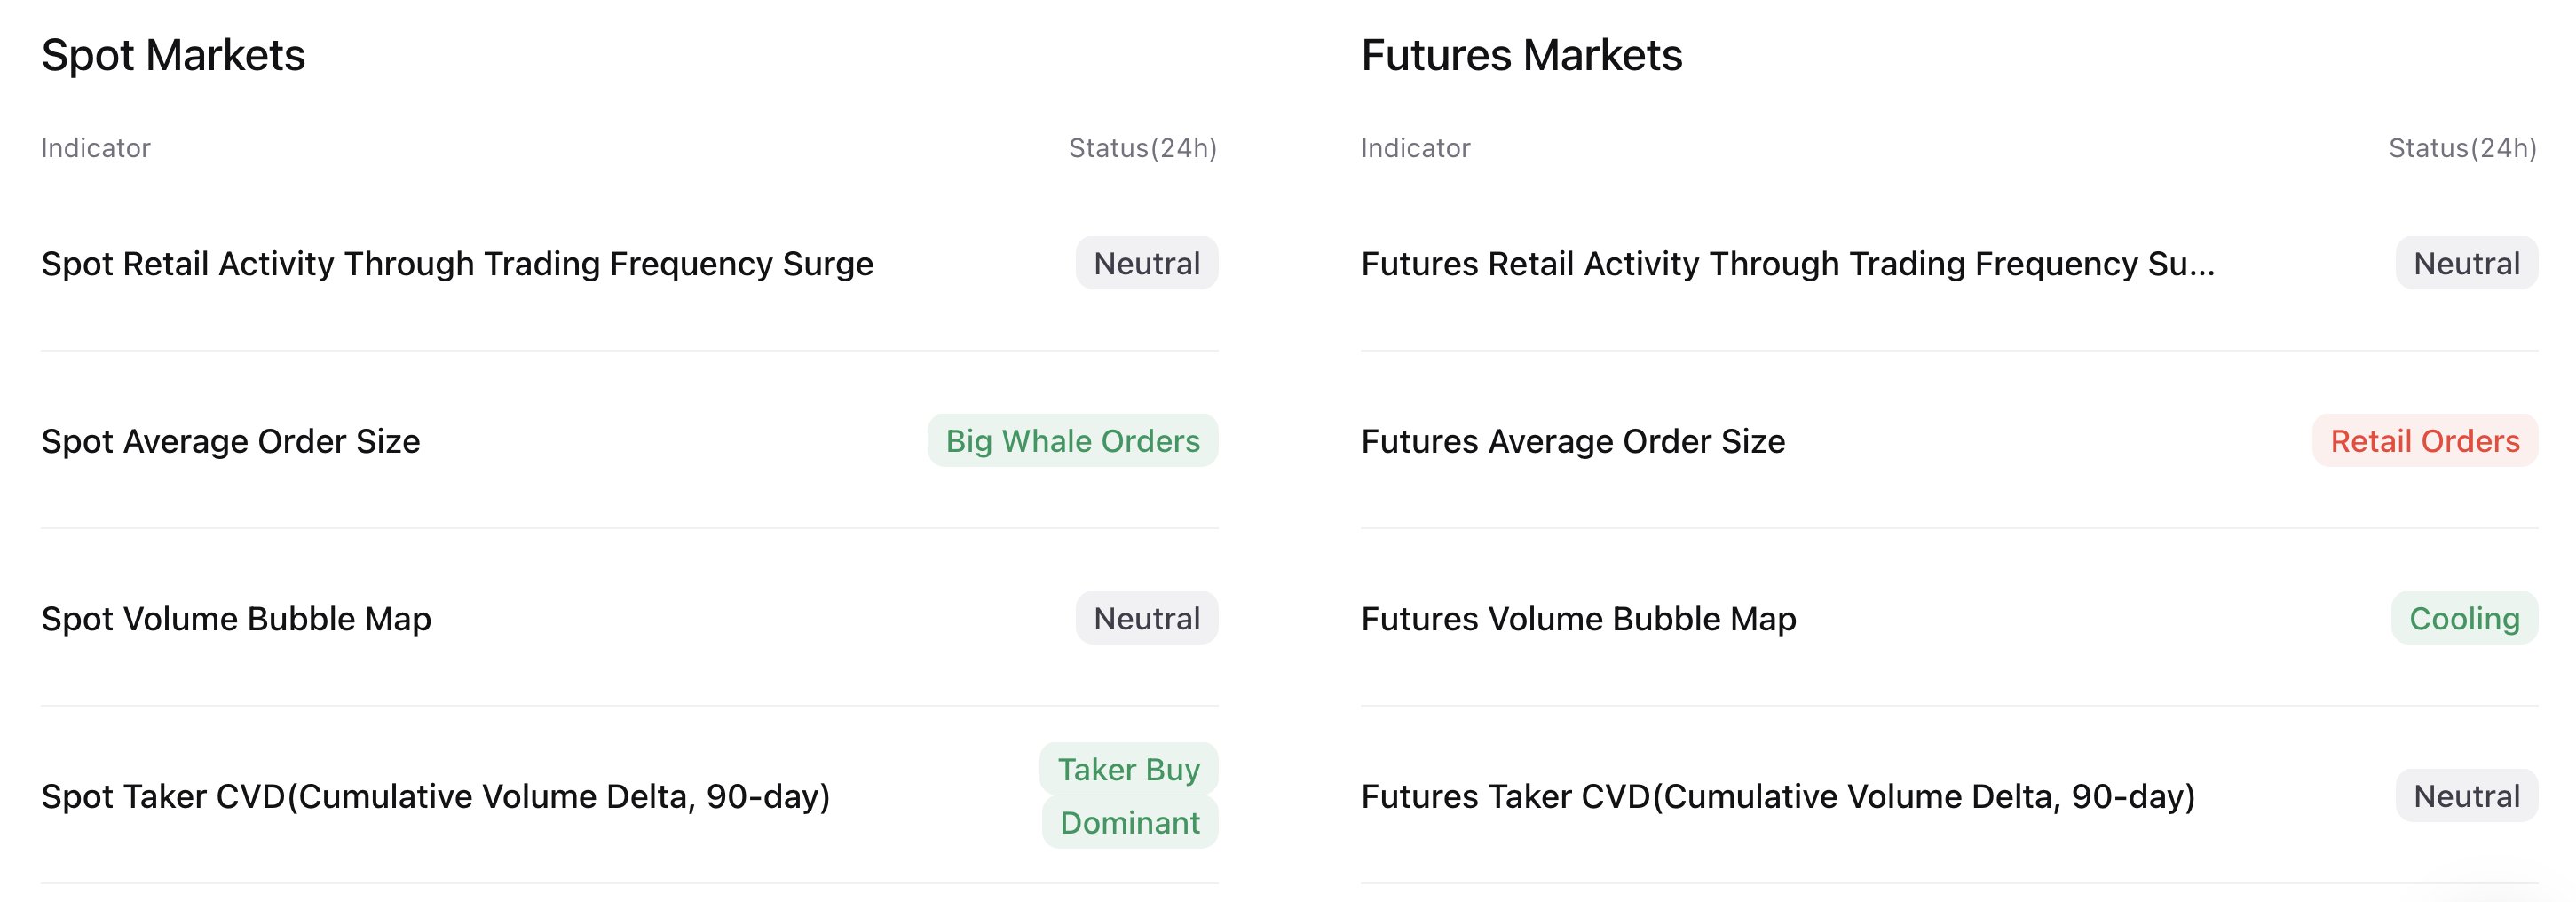Open the Futures Volume Bubble Map indicator
This screenshot has width=2576, height=902.
point(1578,619)
